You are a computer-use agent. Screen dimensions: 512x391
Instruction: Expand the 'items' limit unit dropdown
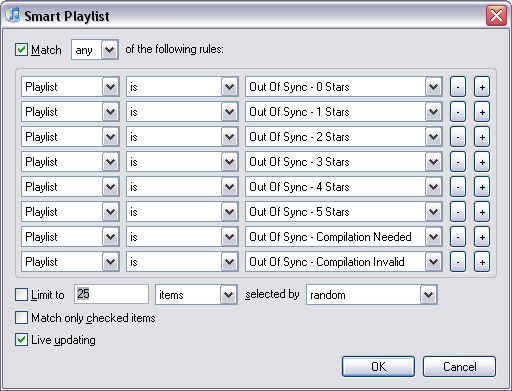point(196,295)
